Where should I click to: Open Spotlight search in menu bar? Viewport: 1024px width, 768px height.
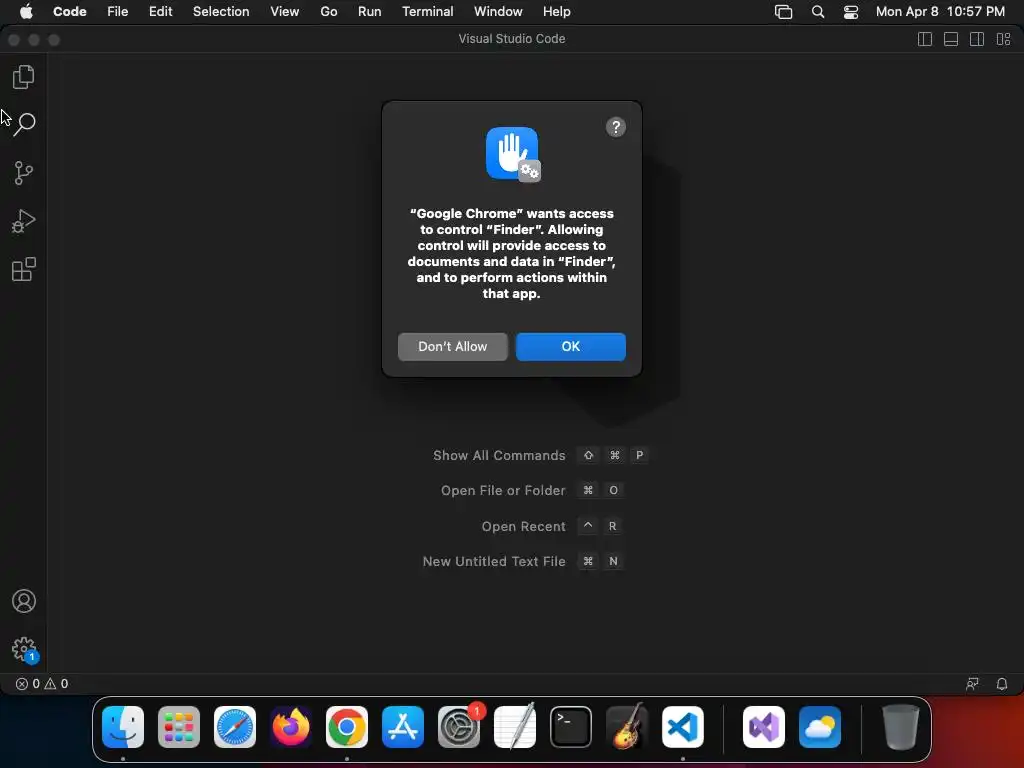(x=818, y=12)
